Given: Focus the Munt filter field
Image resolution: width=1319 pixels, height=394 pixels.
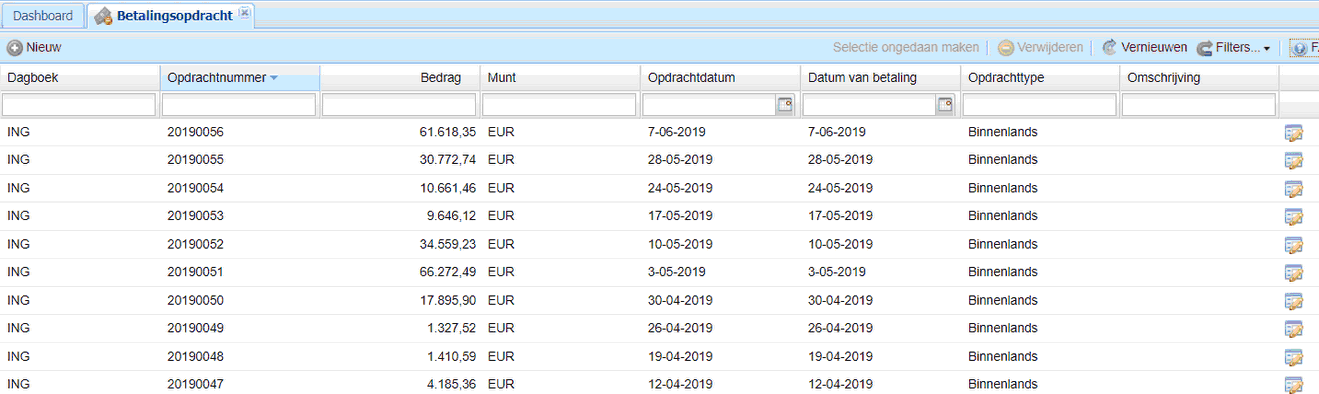Looking at the screenshot, I should (x=559, y=105).
